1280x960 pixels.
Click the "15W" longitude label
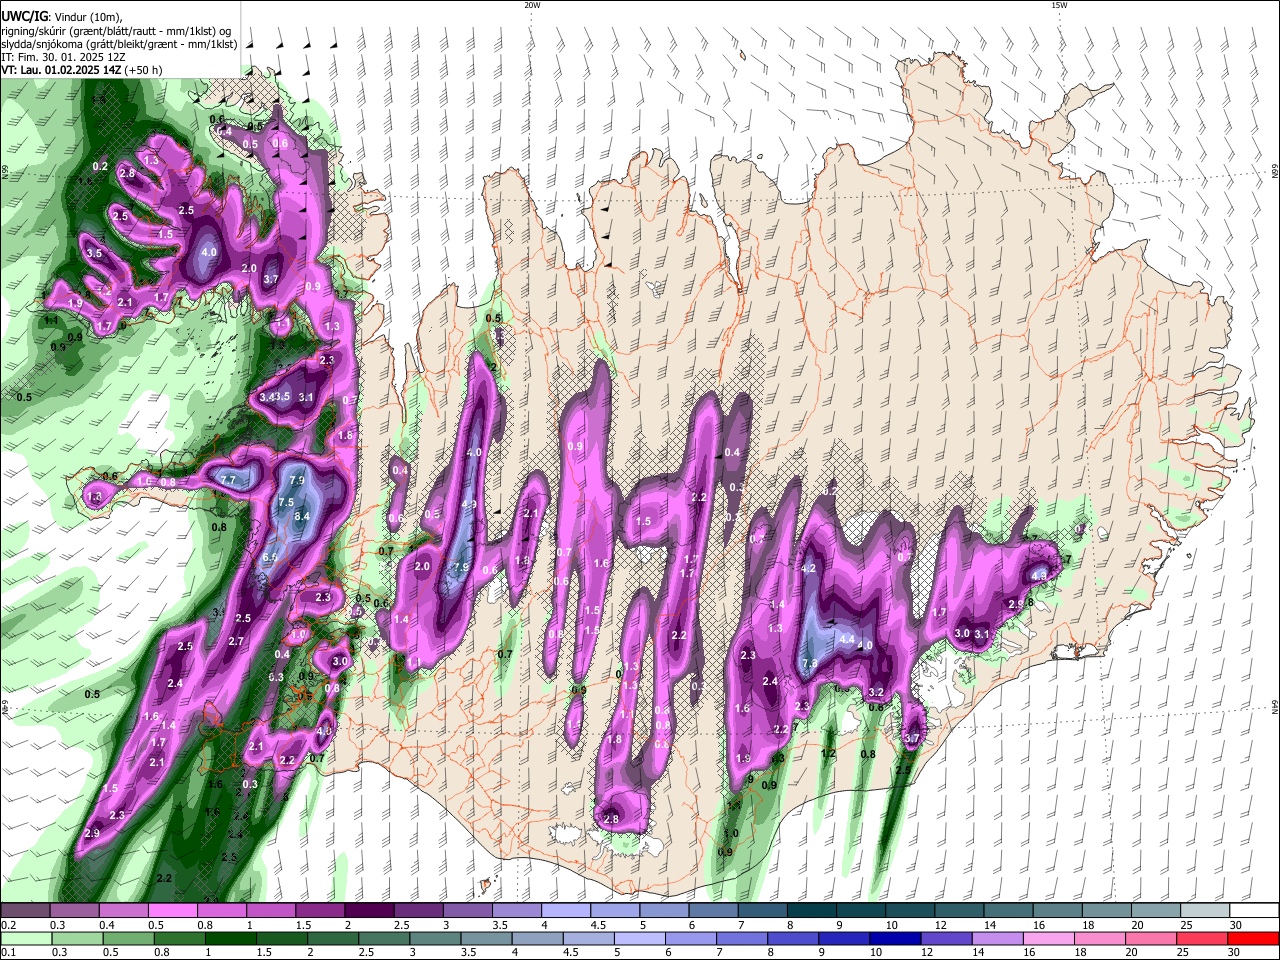click(1059, 5)
